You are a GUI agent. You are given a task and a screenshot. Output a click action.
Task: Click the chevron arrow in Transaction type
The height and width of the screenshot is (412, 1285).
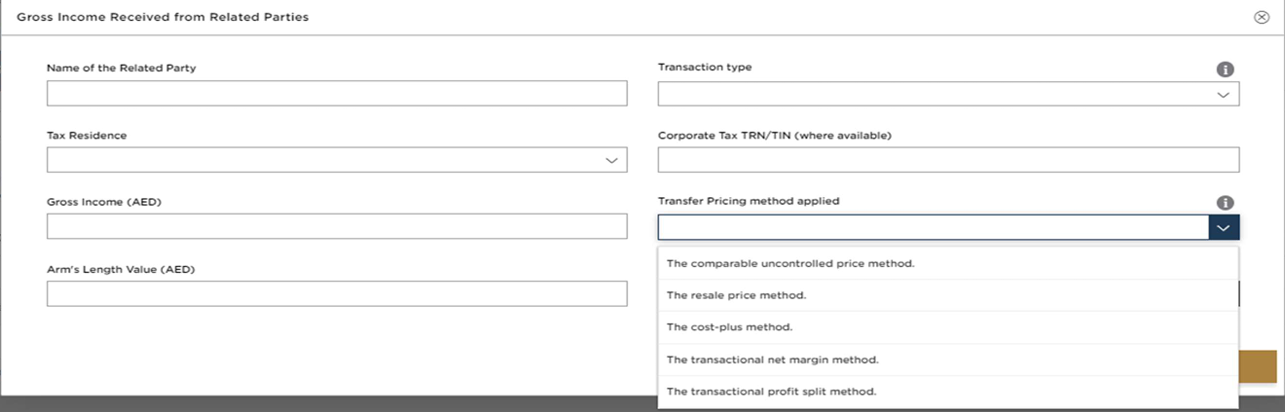click(x=1222, y=94)
